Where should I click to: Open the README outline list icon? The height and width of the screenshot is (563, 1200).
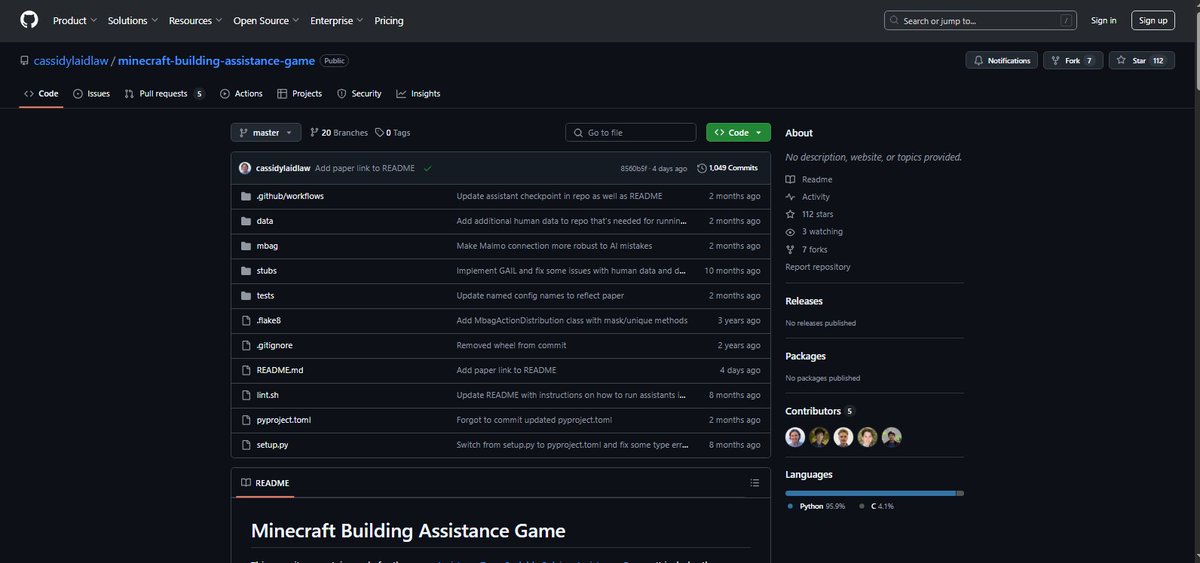point(755,483)
